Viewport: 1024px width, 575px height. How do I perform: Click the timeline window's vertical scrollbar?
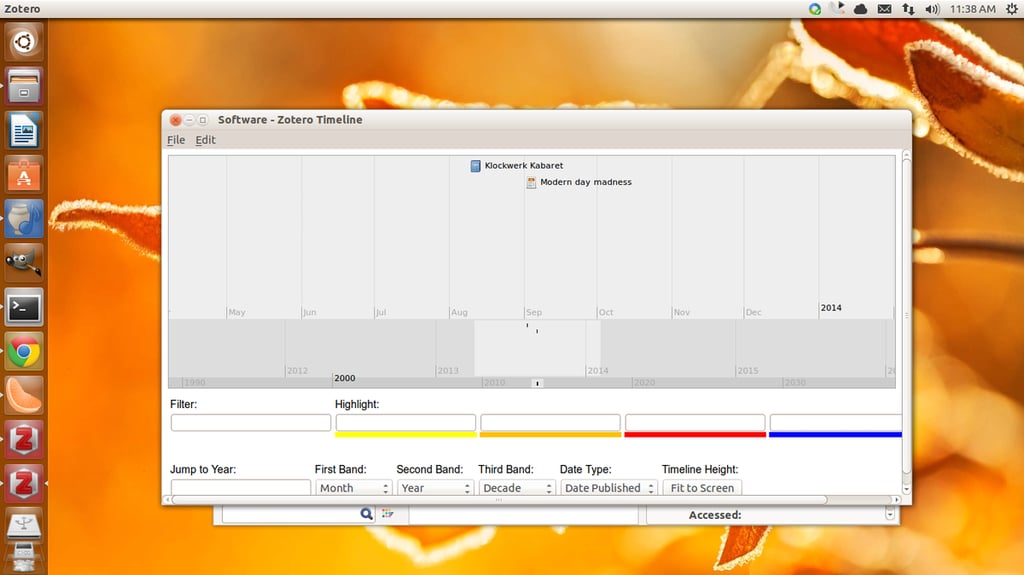[906, 314]
